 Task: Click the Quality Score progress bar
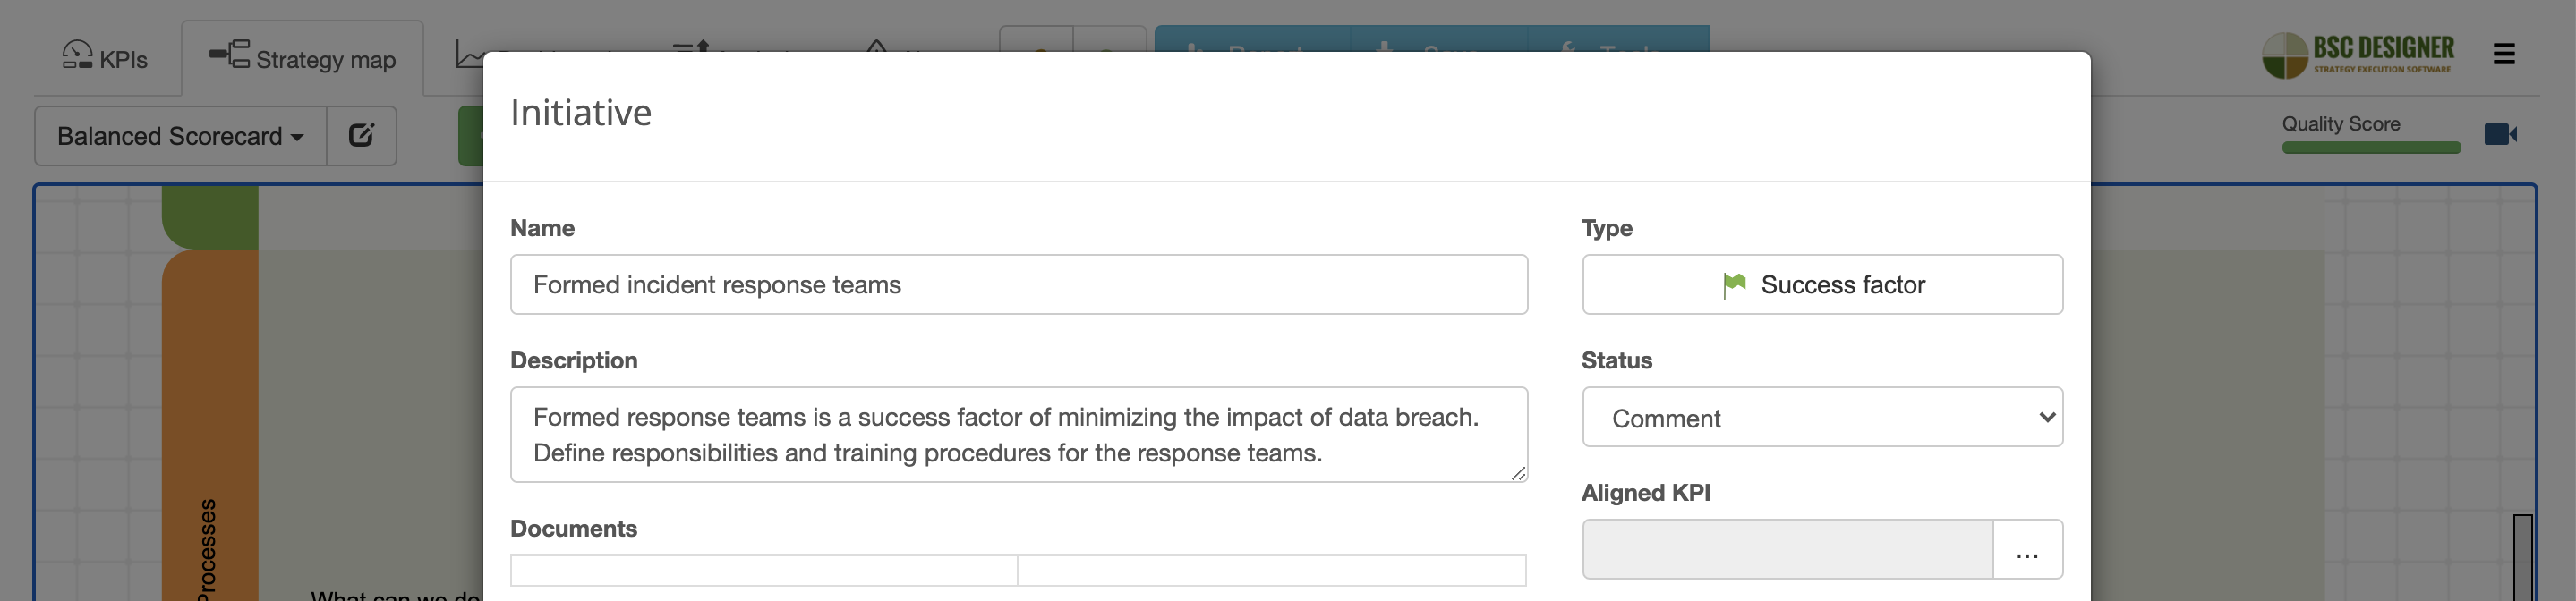coord(2370,148)
